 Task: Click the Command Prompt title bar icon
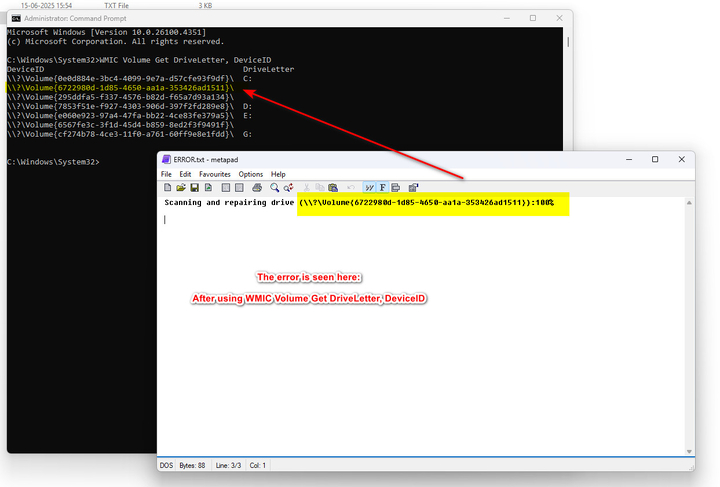[16, 18]
